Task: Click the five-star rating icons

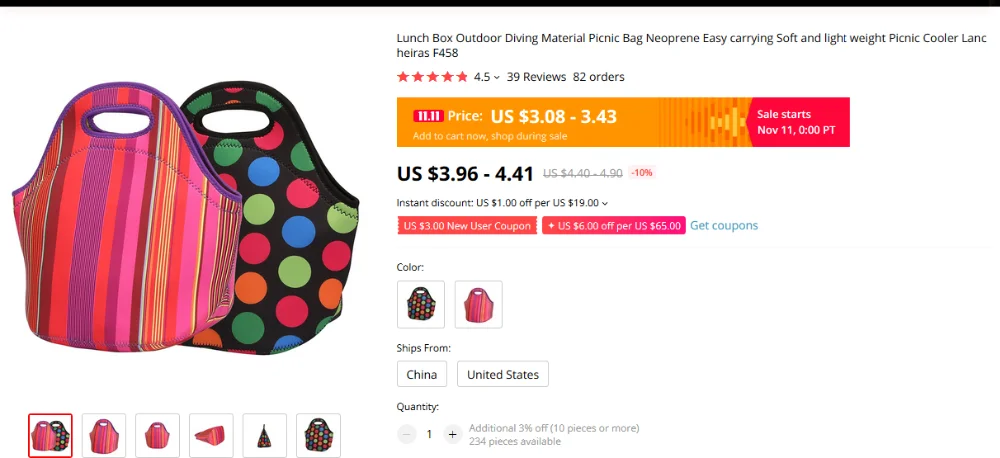Action: [432, 77]
